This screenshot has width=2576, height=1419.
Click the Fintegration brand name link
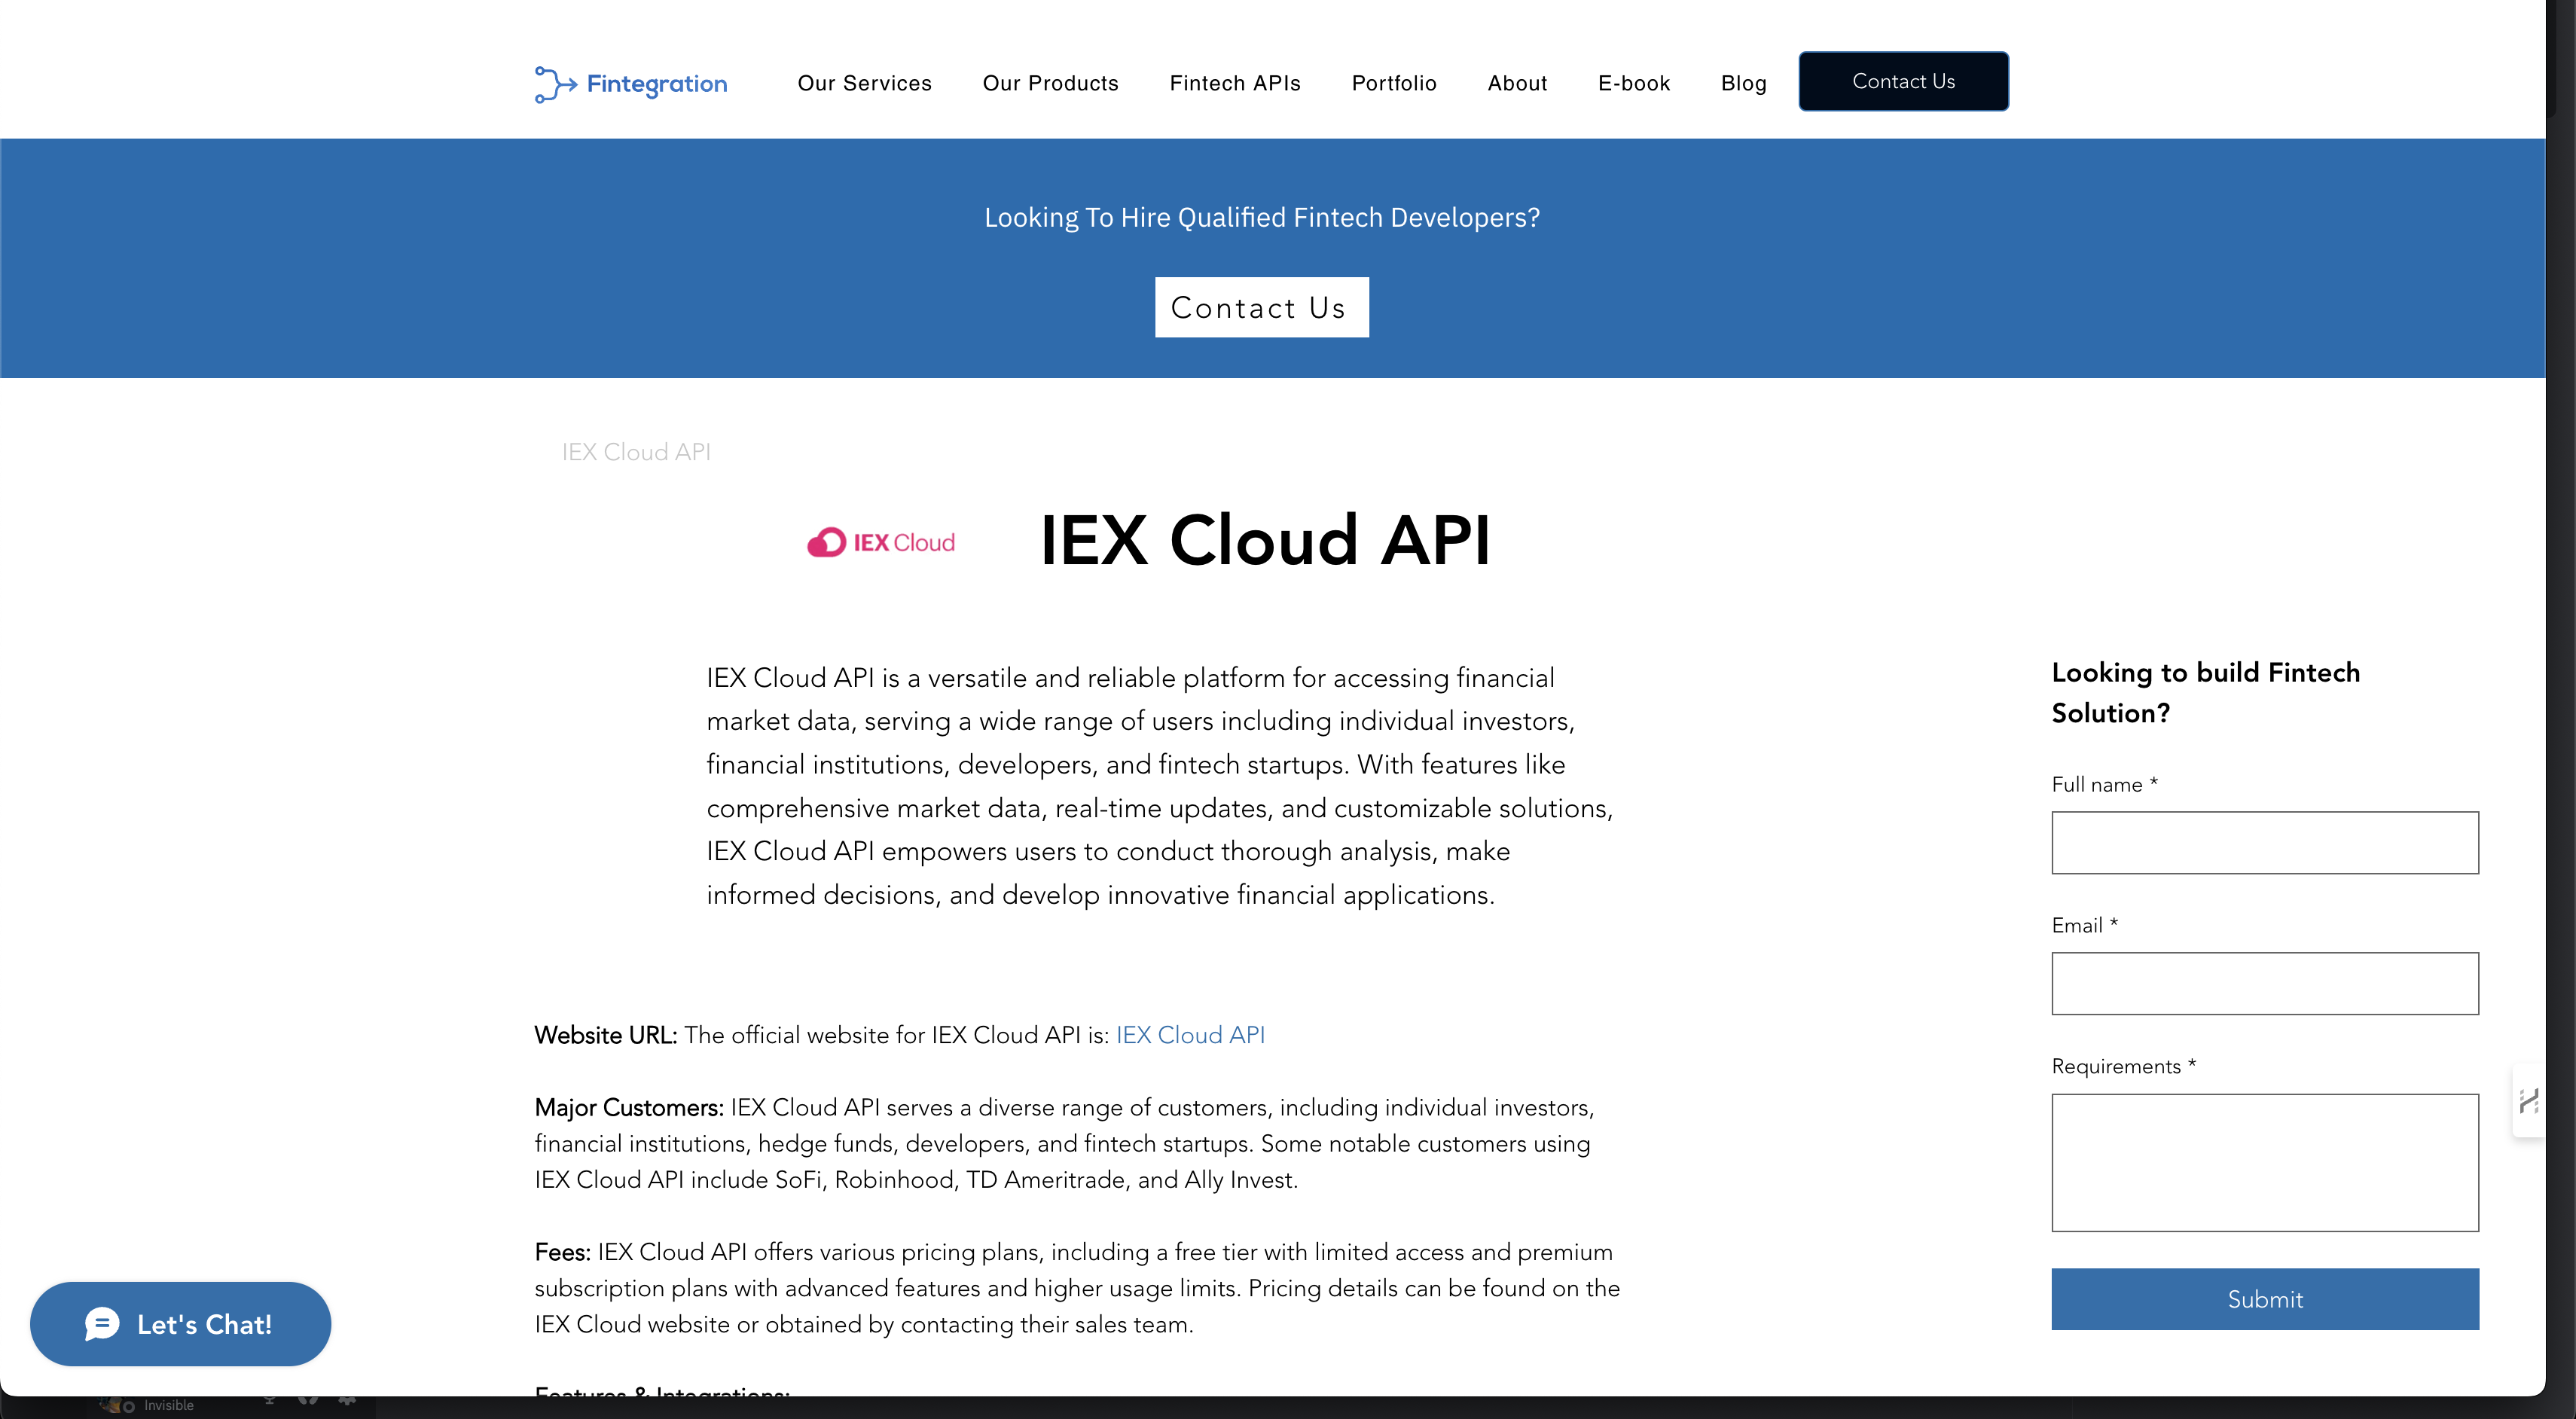[x=657, y=84]
